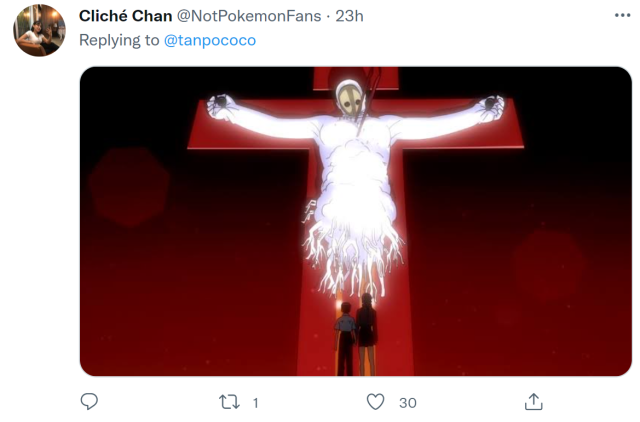640x422 pixels.
Task: Click the left outstretched hand in the image
Action: (x=216, y=103)
